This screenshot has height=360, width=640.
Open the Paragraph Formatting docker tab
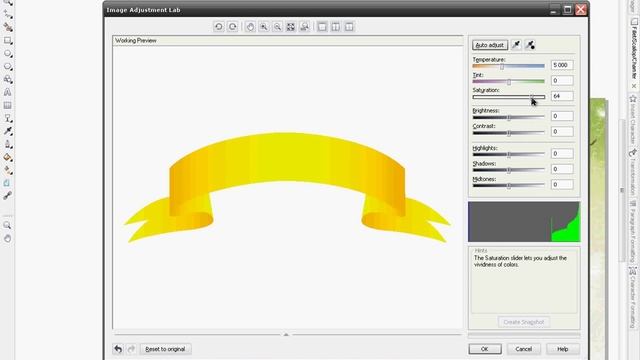click(634, 231)
